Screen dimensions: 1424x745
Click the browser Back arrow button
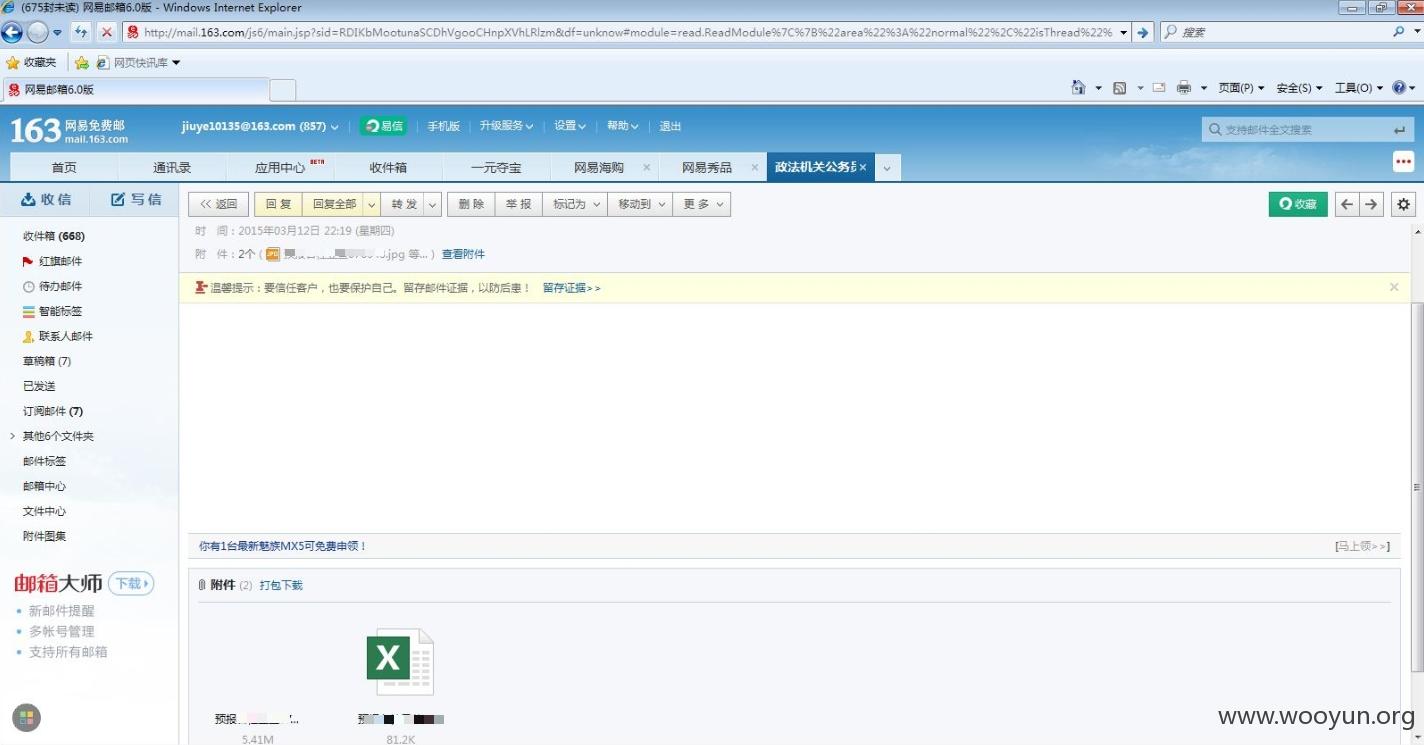(x=12, y=32)
